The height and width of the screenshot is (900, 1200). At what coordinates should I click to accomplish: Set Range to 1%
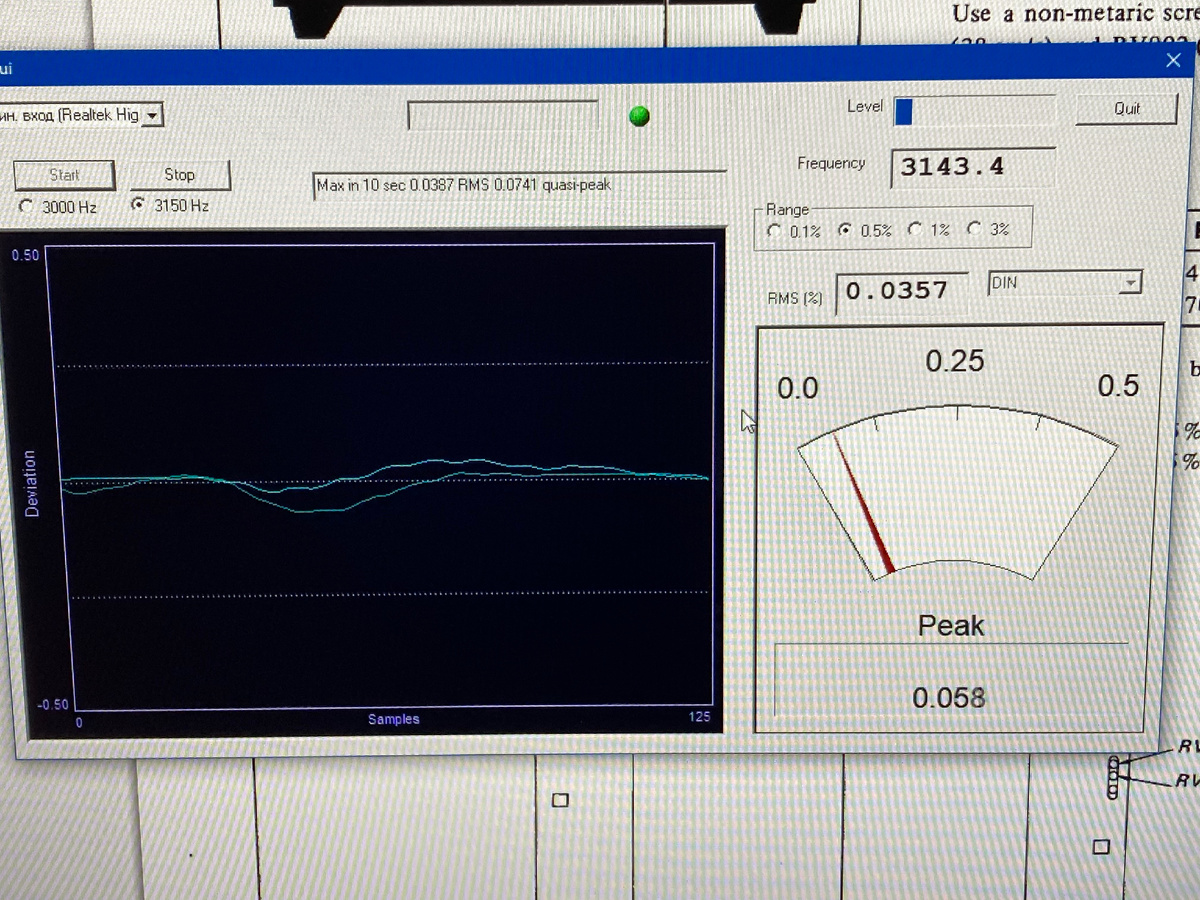pos(928,230)
